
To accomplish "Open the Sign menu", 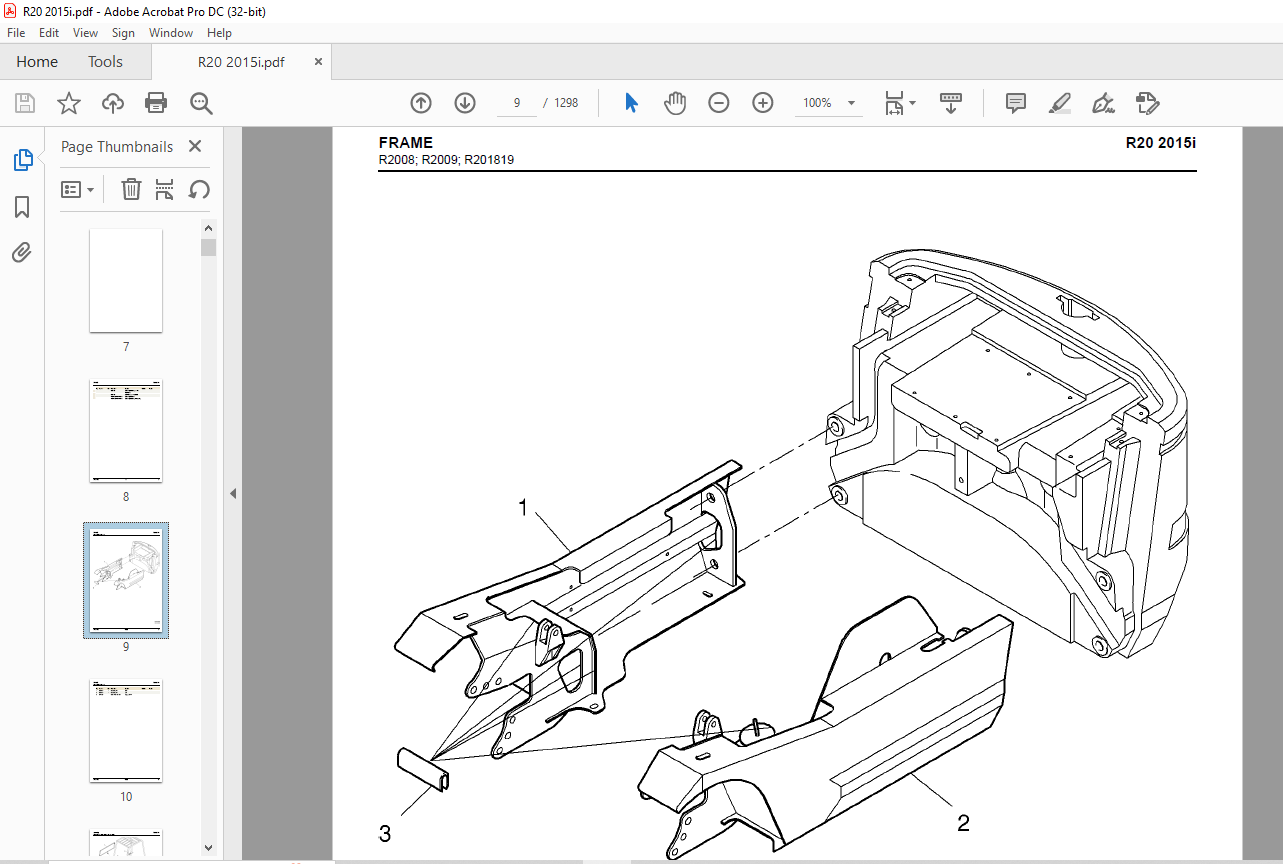I will click(123, 33).
